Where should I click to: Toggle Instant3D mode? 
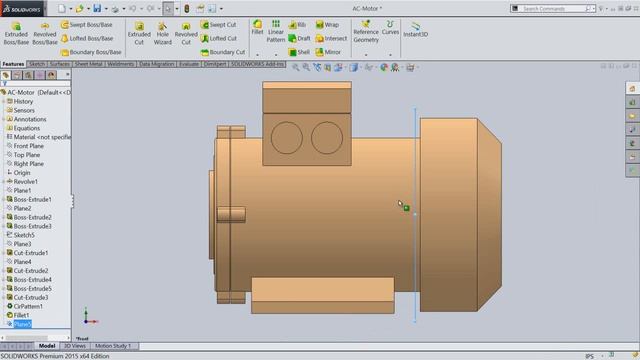[416, 30]
